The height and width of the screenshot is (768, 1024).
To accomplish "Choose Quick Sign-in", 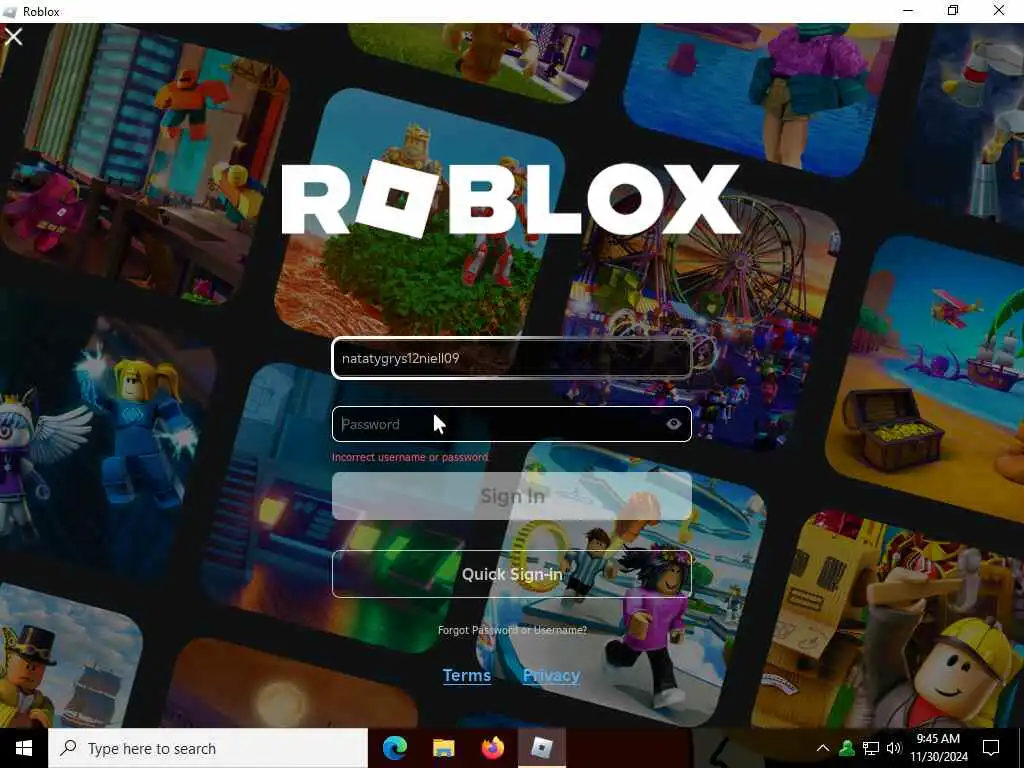I will point(511,574).
